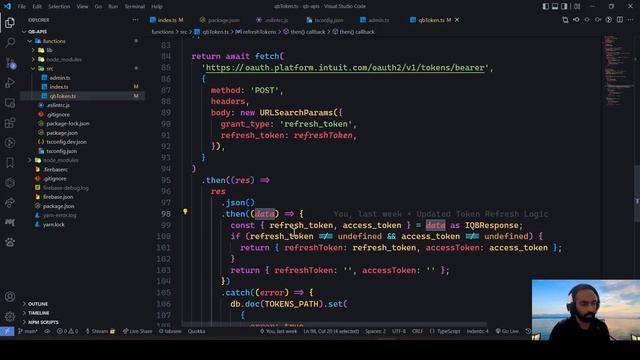Open yarn.lock in the file tree
This screenshot has width=640, height=360.
[x=53, y=224]
